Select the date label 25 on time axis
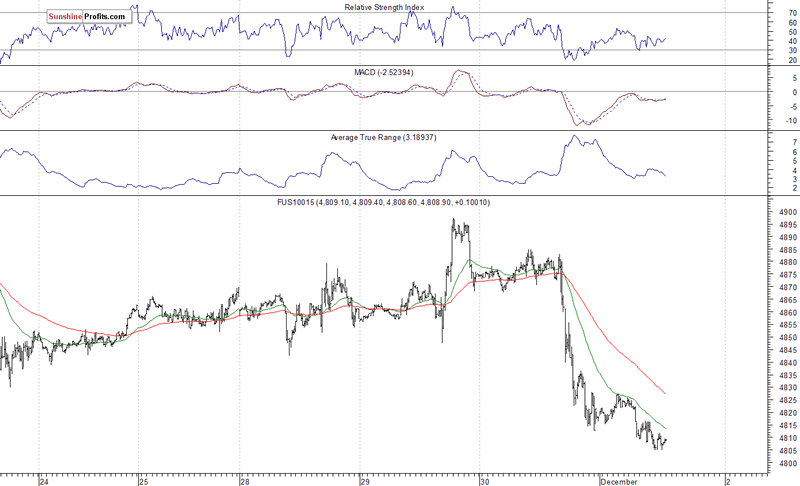 pos(144,481)
